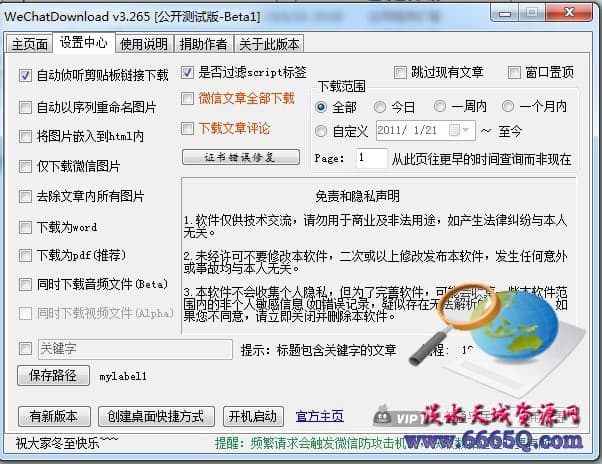602x464 pixels.
Task: Choose 一周内 download range
Action: click(440, 106)
